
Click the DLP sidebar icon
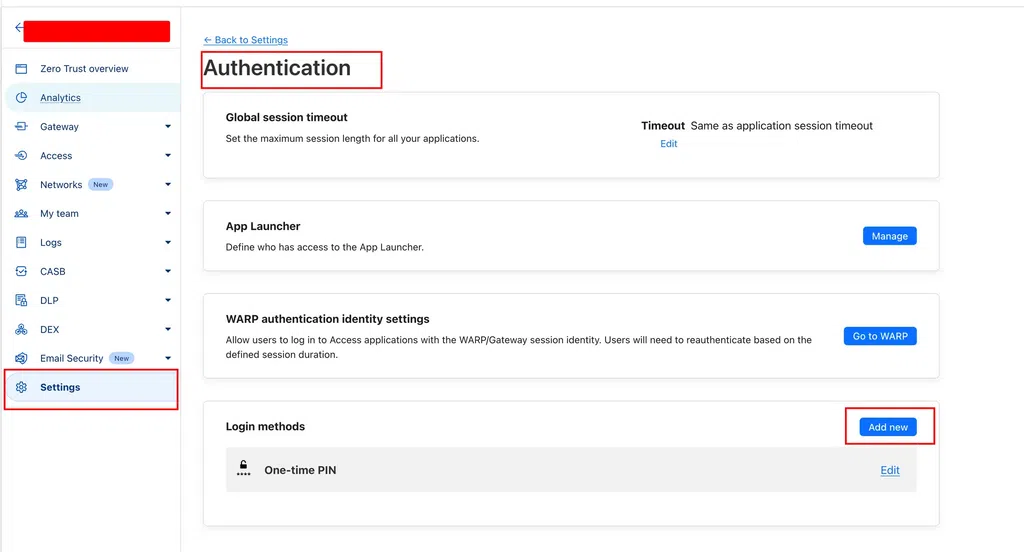coord(22,300)
